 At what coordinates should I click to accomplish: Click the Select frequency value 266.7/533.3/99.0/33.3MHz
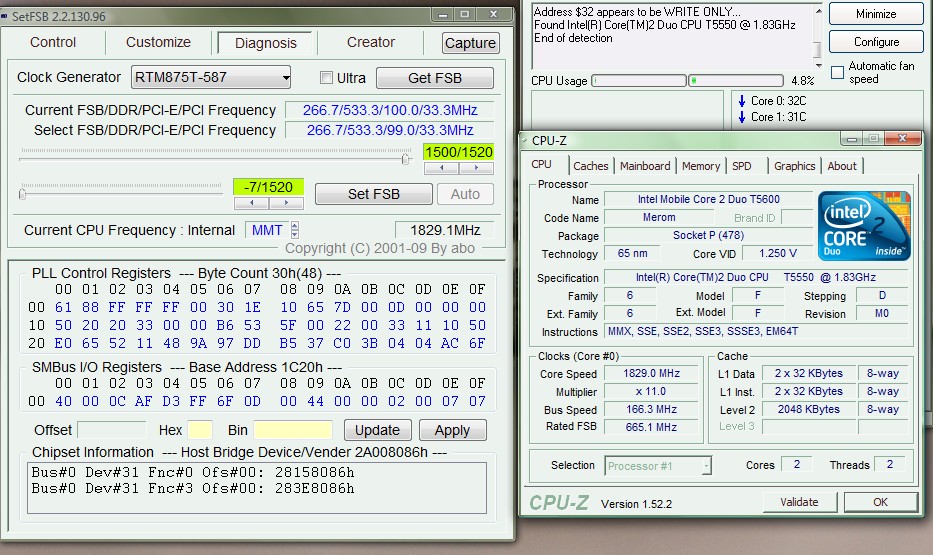coord(390,130)
